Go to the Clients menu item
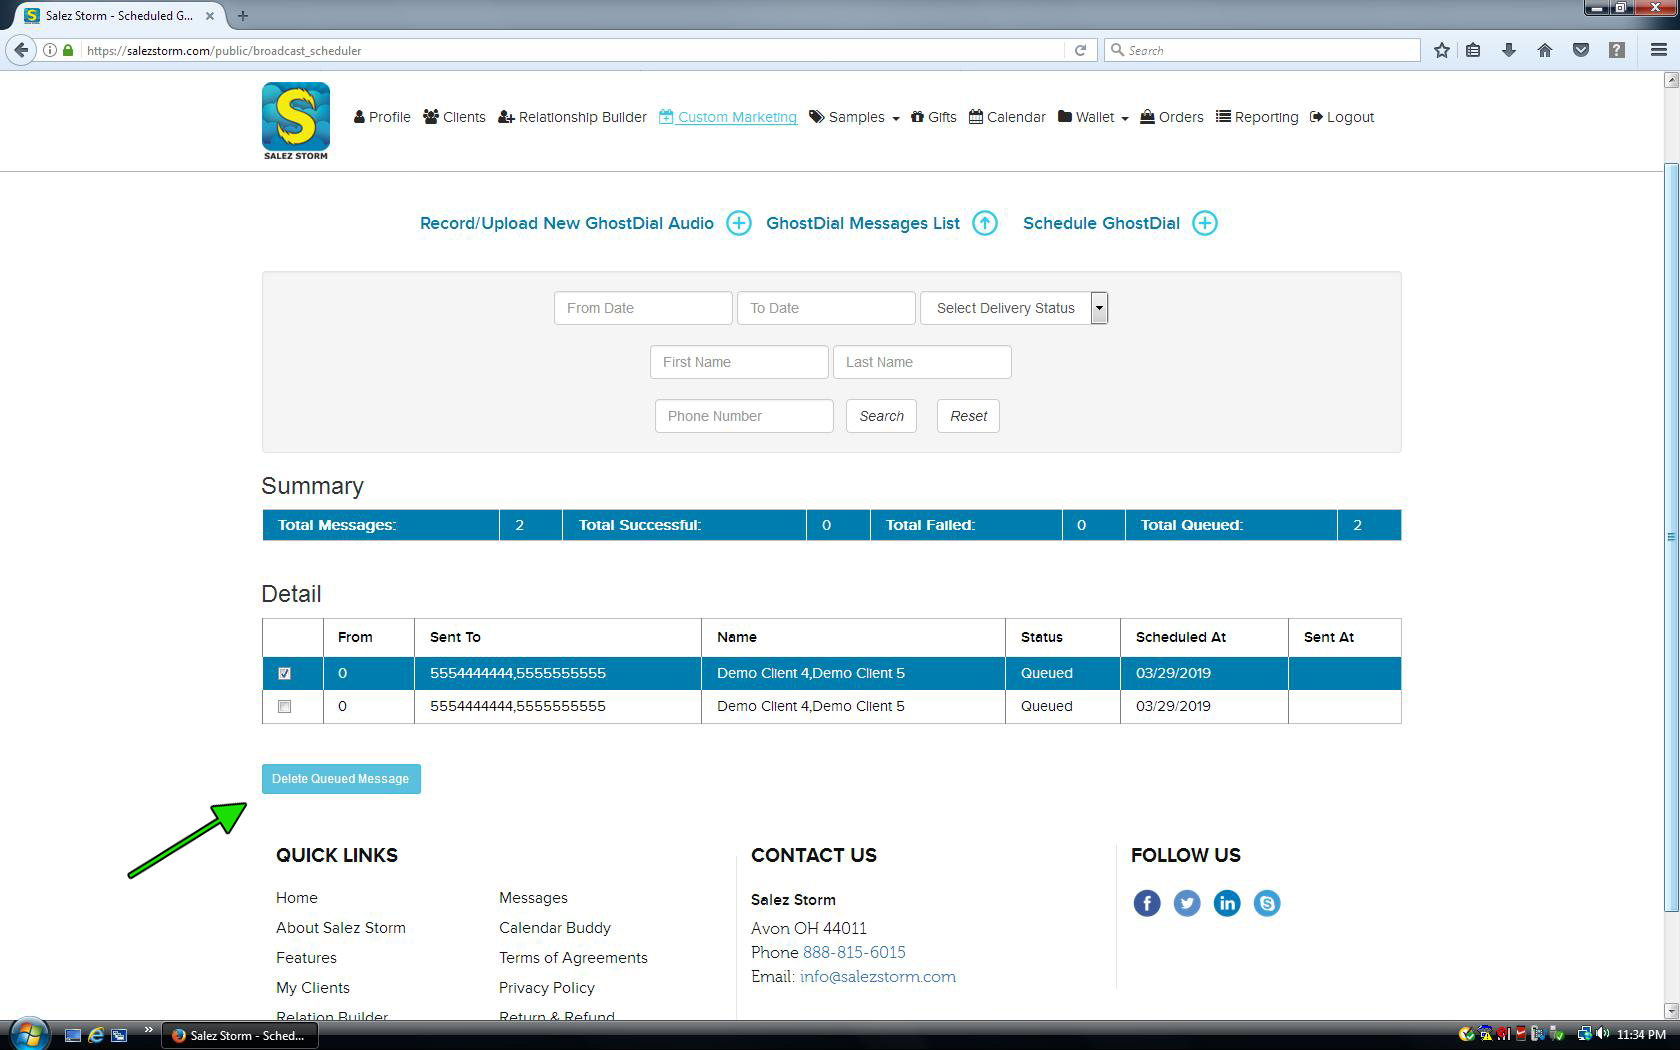The height and width of the screenshot is (1050, 1680). tap(454, 117)
